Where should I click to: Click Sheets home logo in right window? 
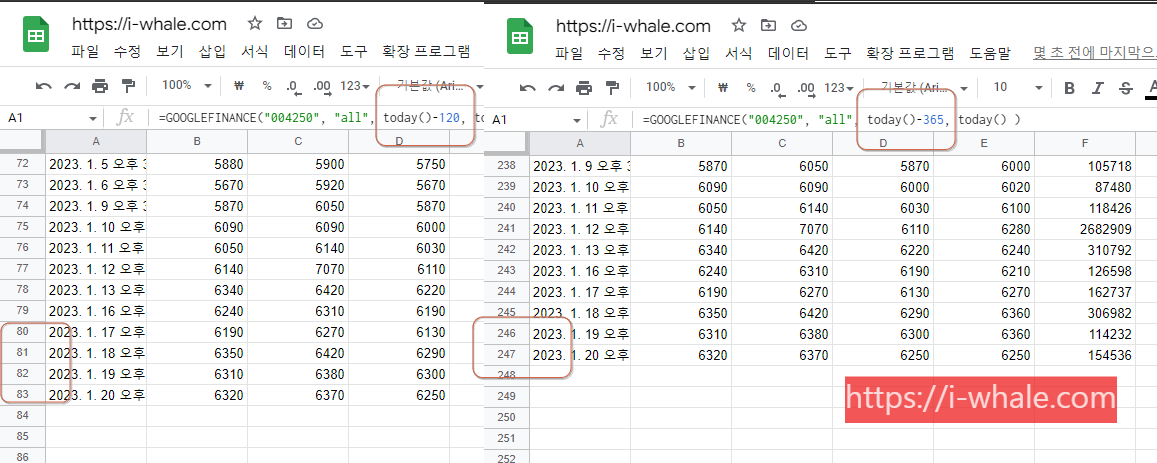point(519,38)
